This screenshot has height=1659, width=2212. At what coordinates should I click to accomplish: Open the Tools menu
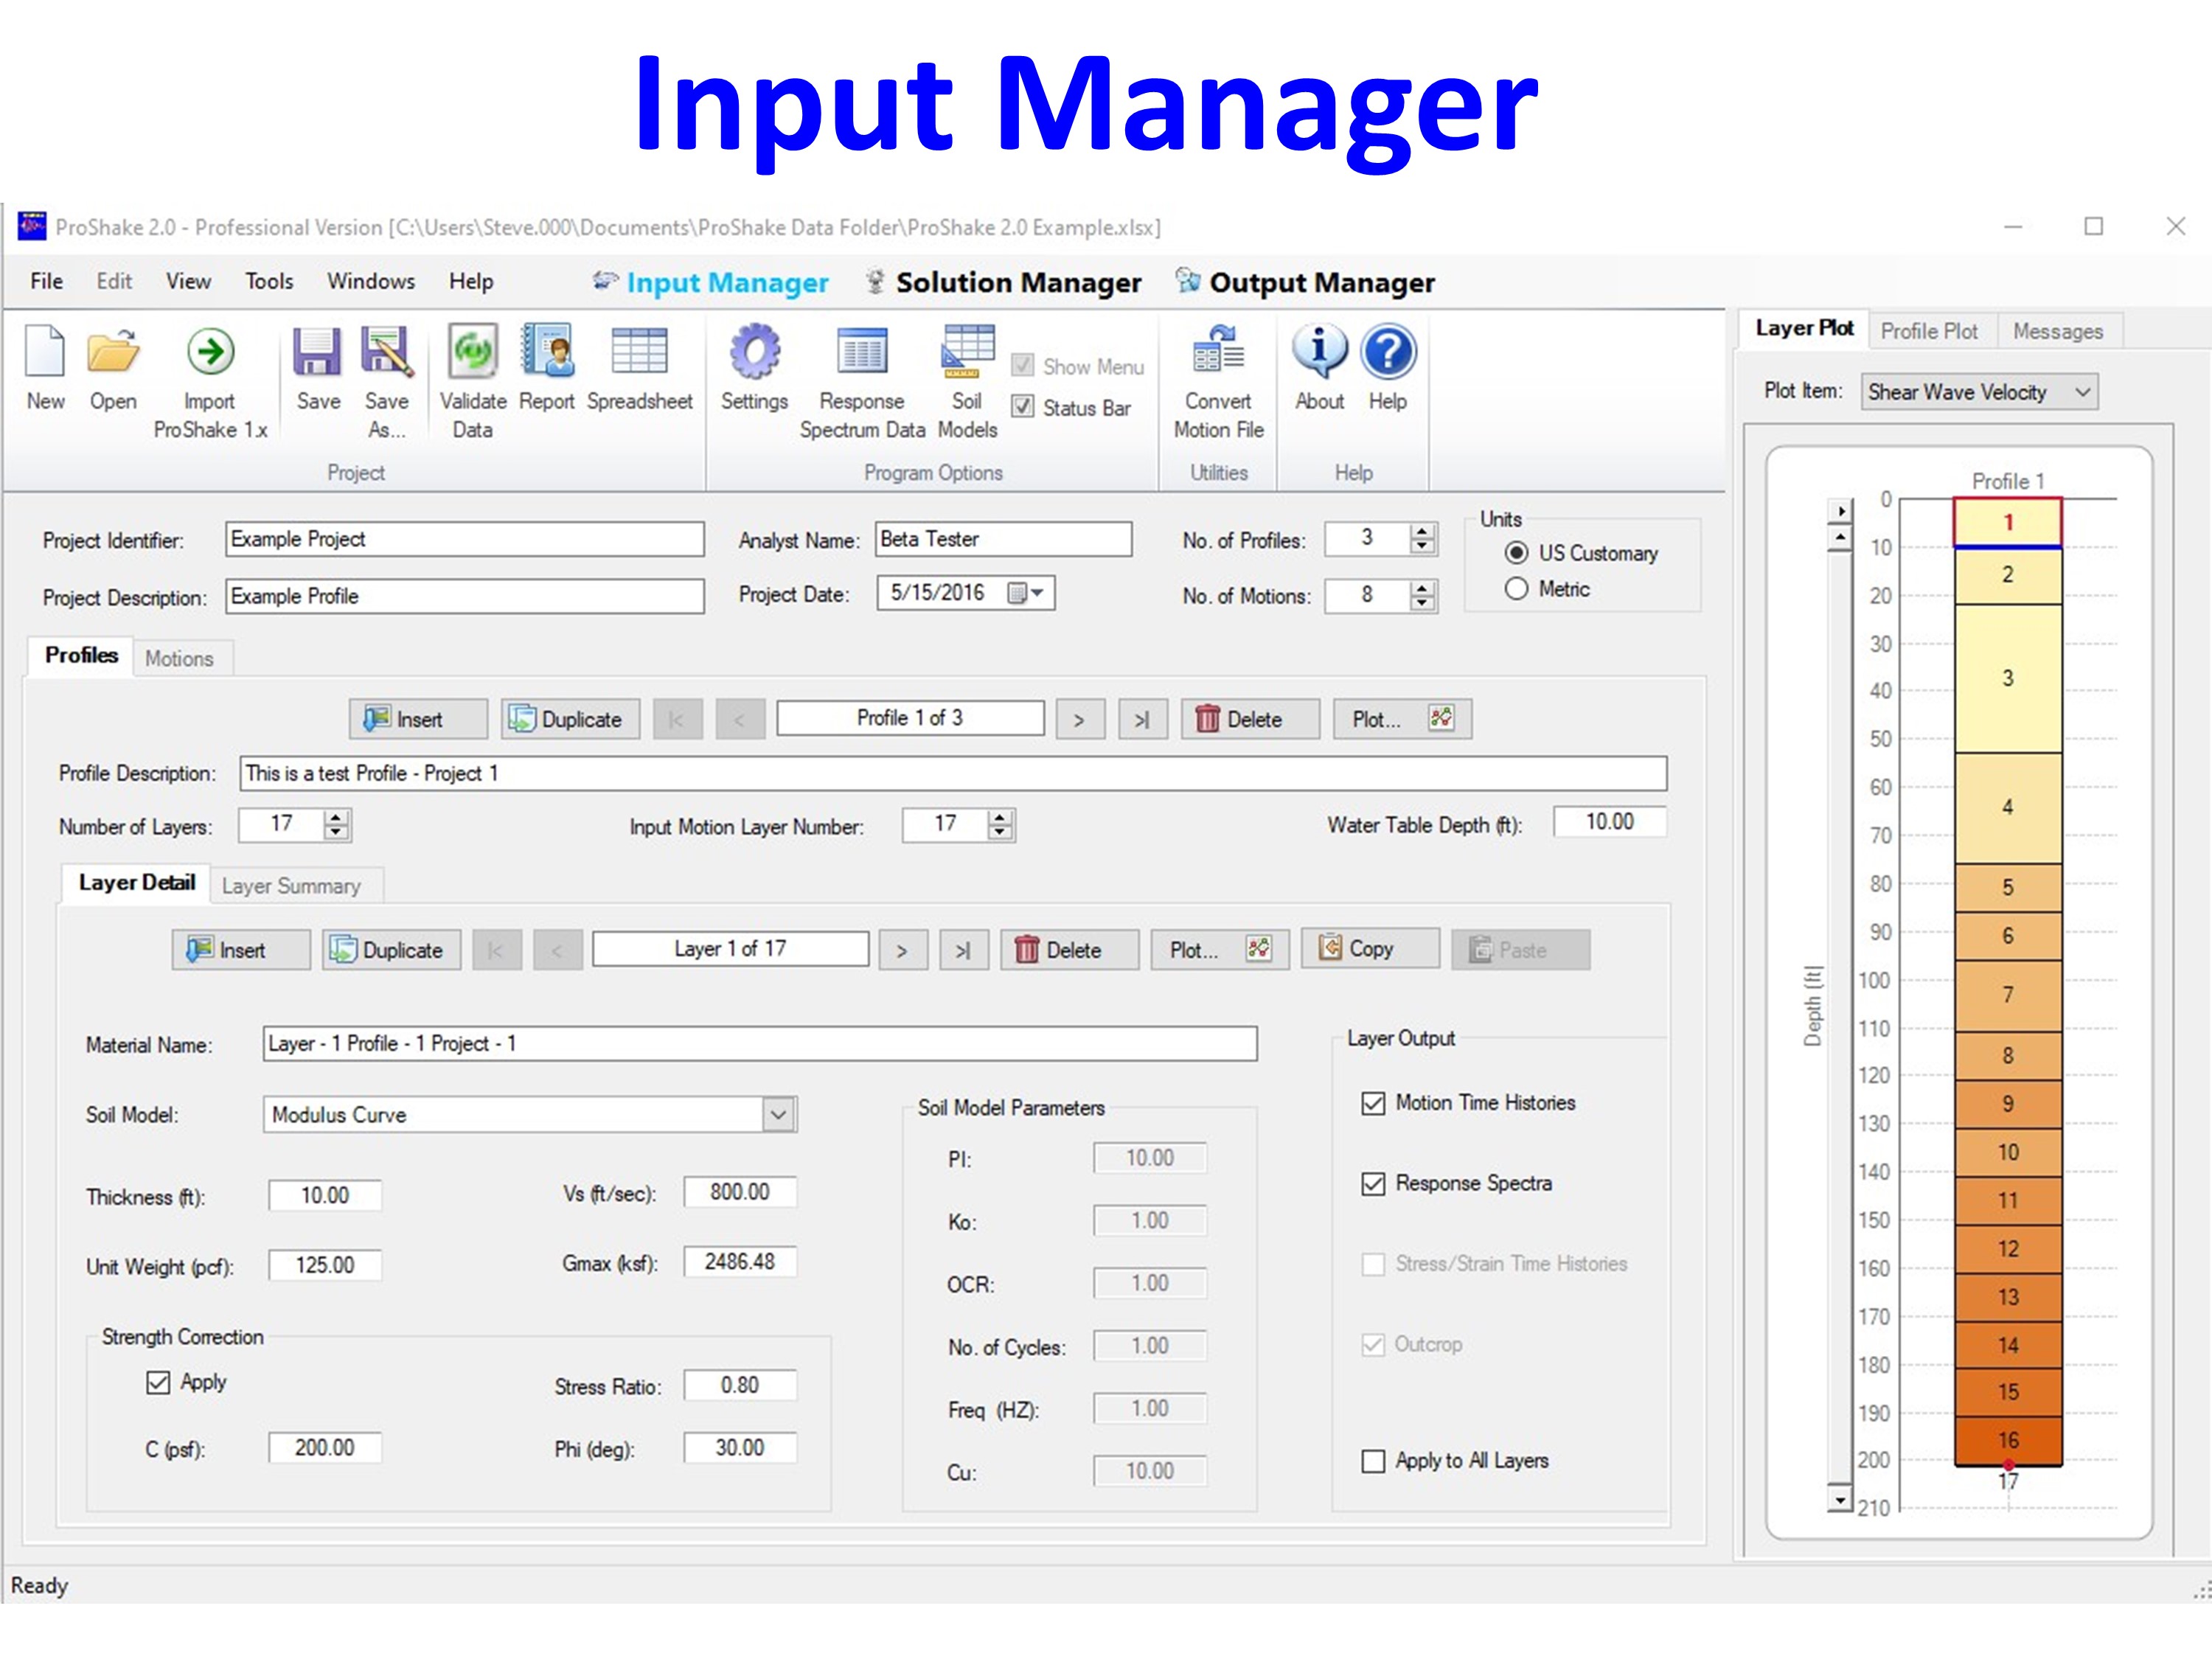(x=269, y=281)
